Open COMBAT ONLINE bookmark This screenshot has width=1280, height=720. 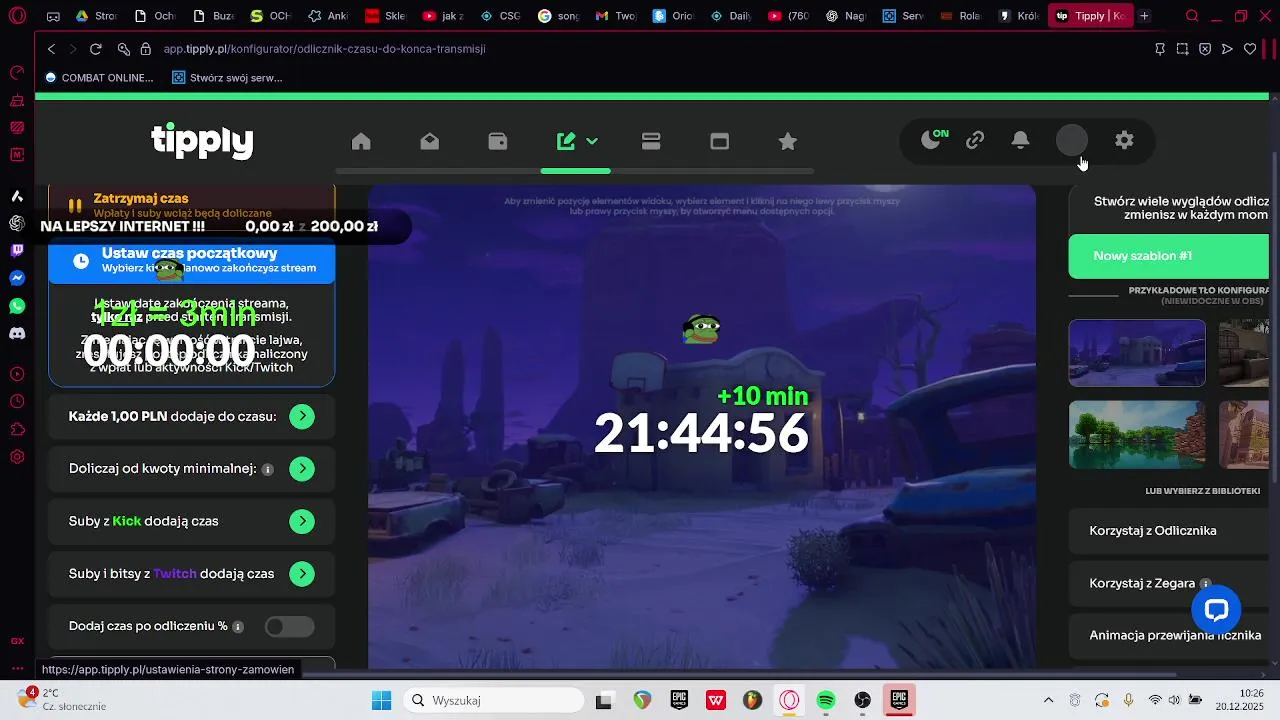pos(99,77)
